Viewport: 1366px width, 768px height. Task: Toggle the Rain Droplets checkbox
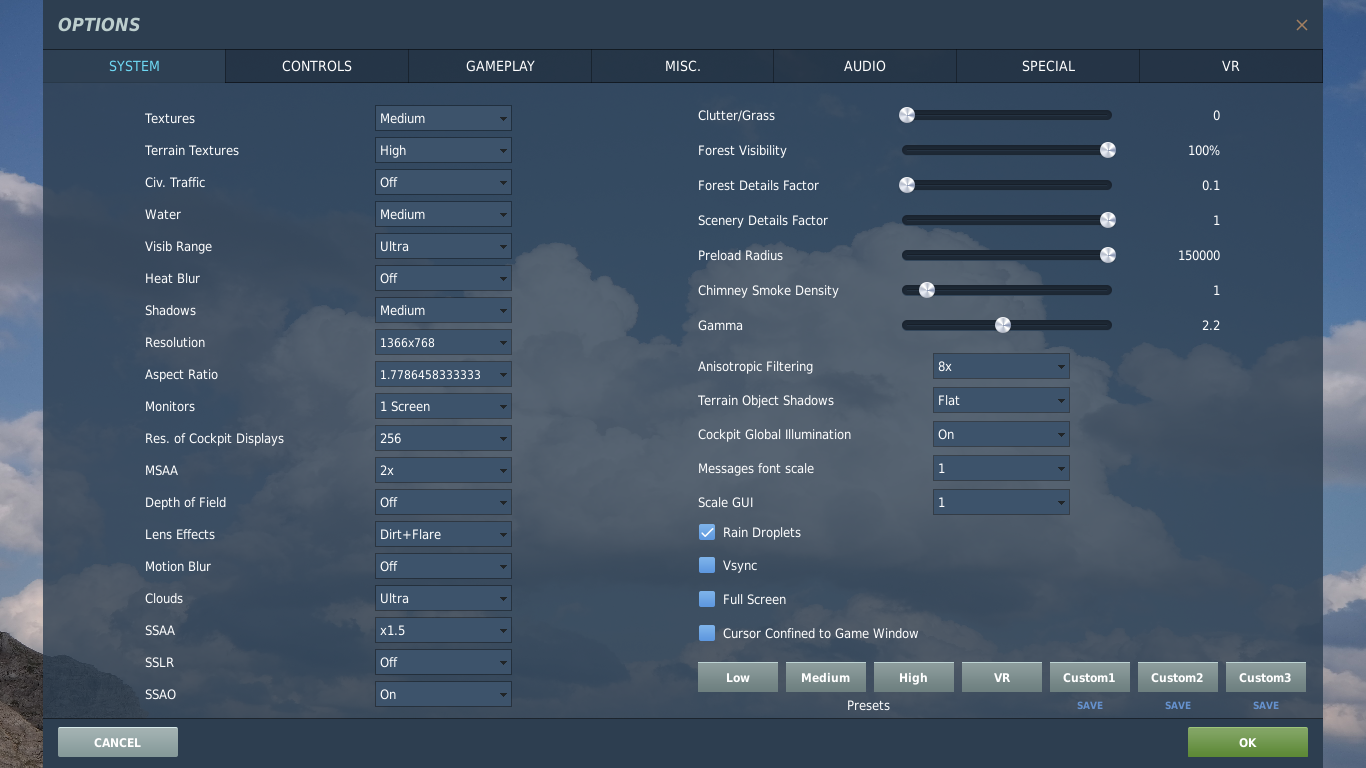707,532
